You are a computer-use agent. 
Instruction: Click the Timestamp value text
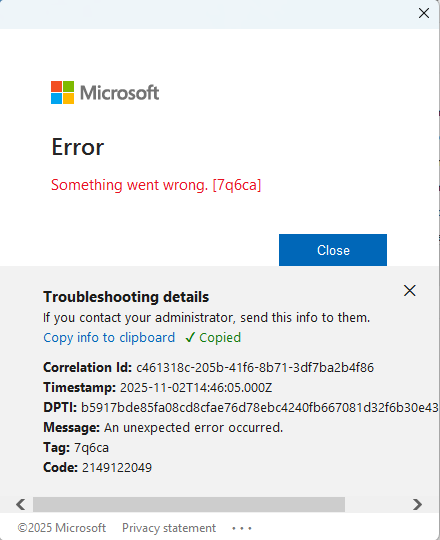pyautogui.click(x=196, y=387)
